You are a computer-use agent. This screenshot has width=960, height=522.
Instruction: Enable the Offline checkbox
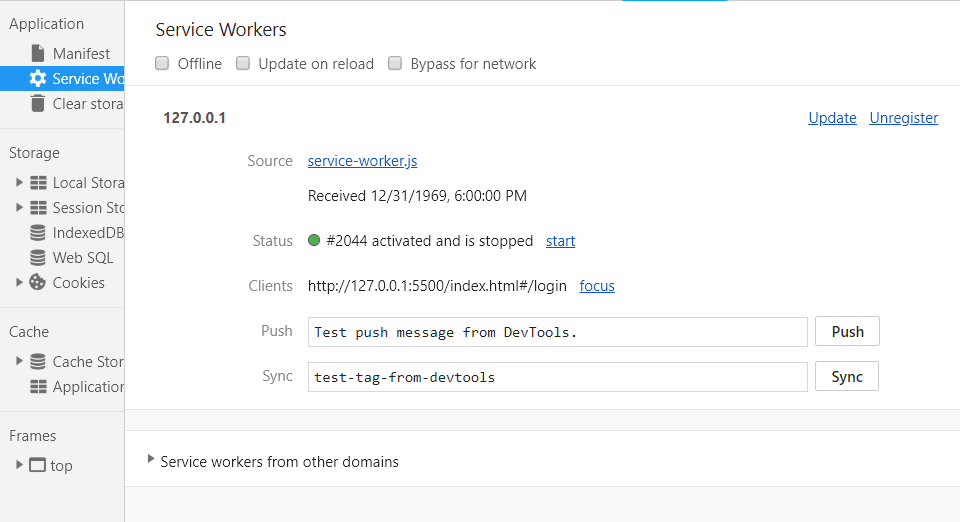[162, 63]
